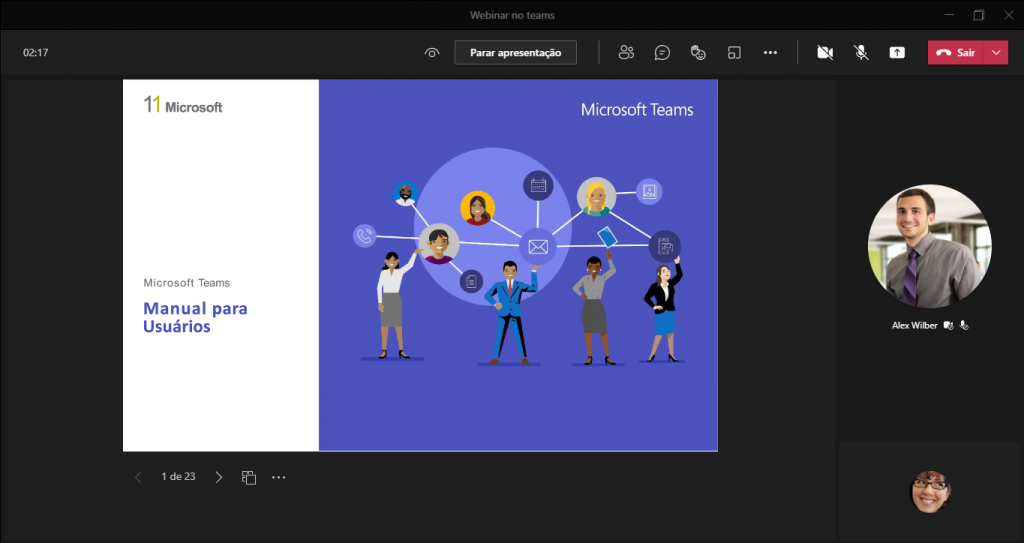Image resolution: width=1024 pixels, height=543 pixels.
Task: Click the phone icon on the slide
Action: tap(364, 235)
